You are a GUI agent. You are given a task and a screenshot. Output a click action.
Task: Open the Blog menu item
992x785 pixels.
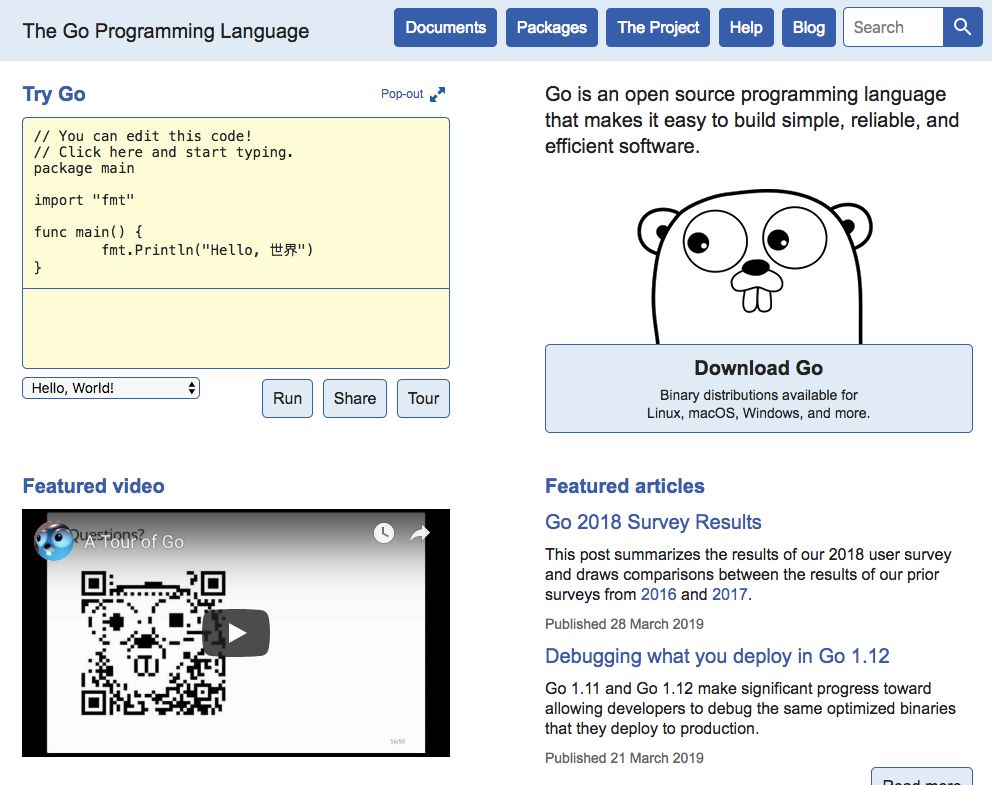809,28
